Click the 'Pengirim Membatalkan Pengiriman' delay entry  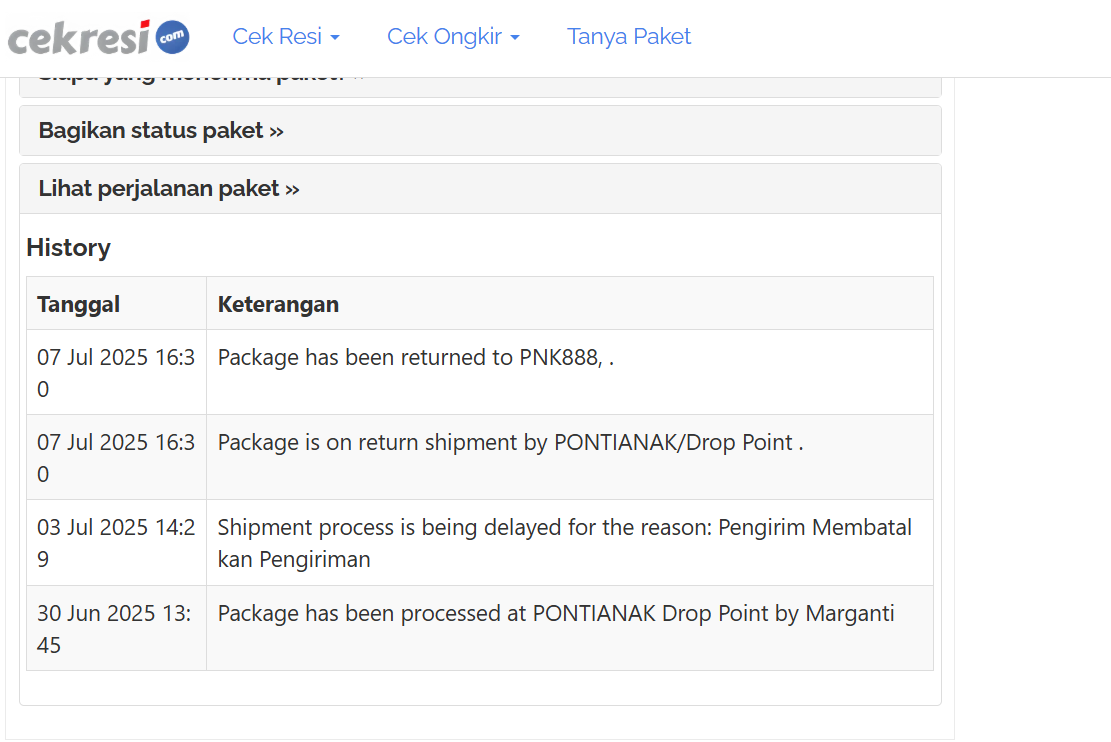(x=564, y=543)
